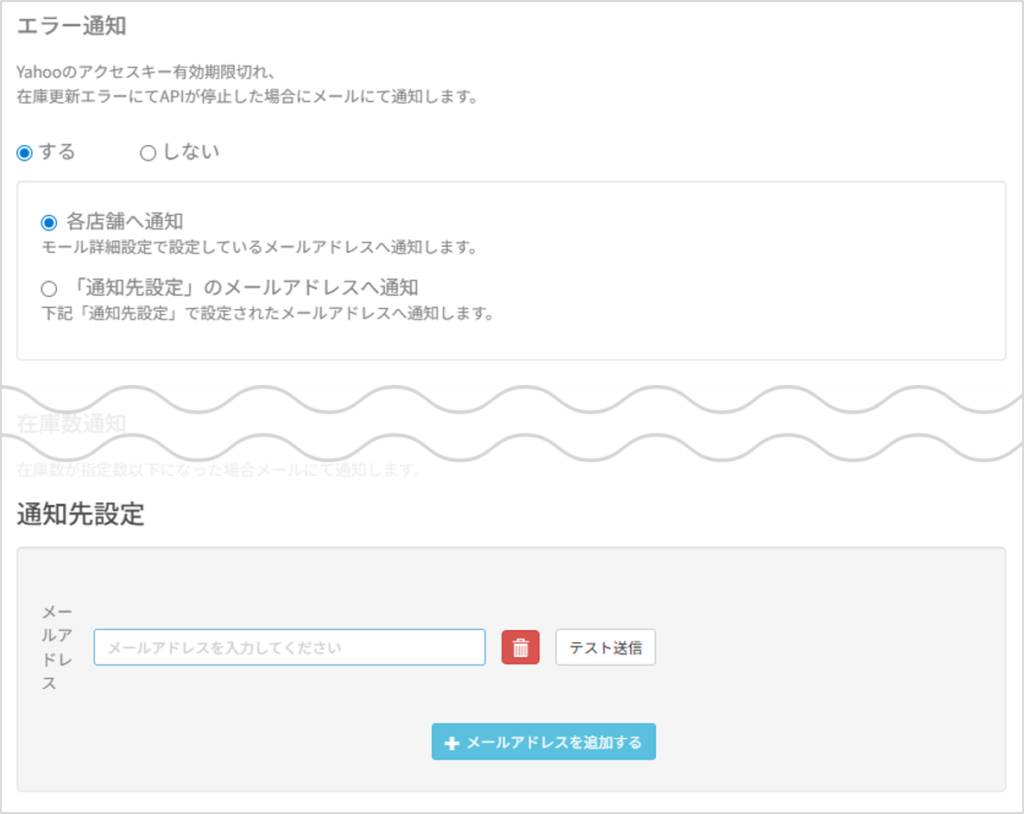This screenshot has width=1024, height=814.
Task: Focus the メールアドレス input field
Action: click(x=289, y=647)
